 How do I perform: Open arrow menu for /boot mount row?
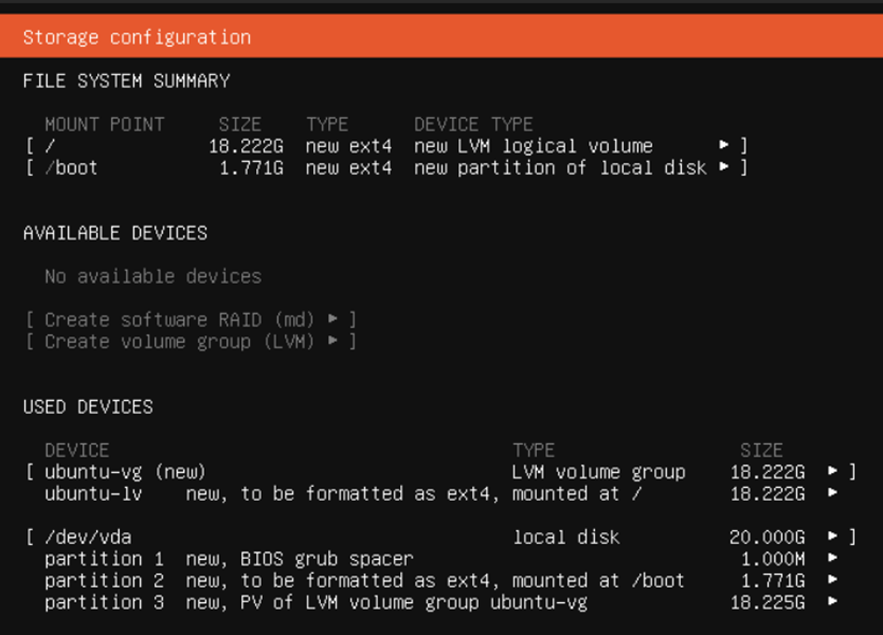point(724,167)
